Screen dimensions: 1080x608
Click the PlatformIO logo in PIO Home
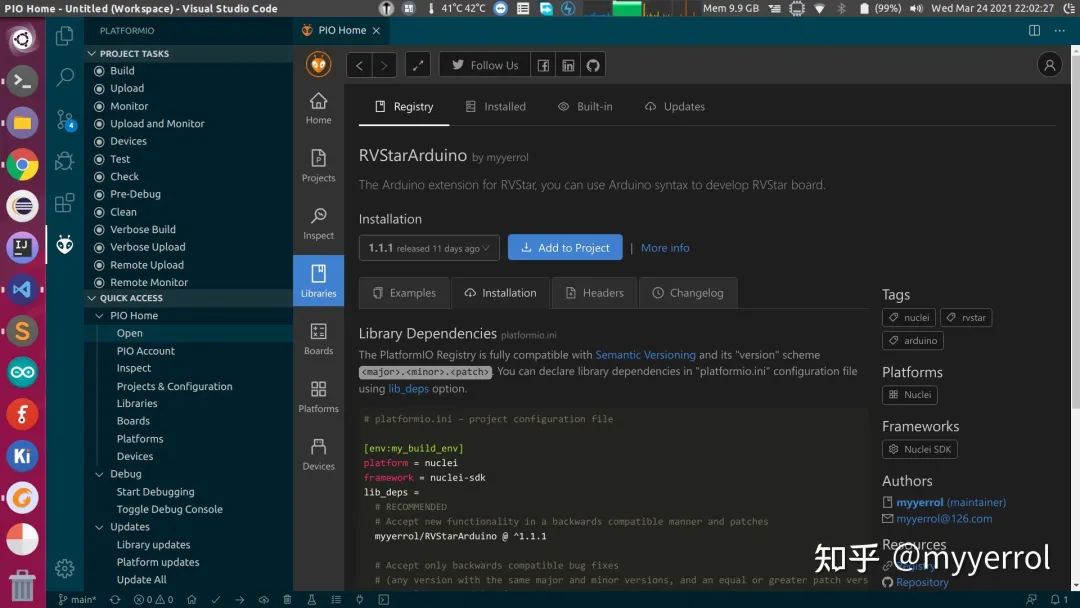point(318,65)
